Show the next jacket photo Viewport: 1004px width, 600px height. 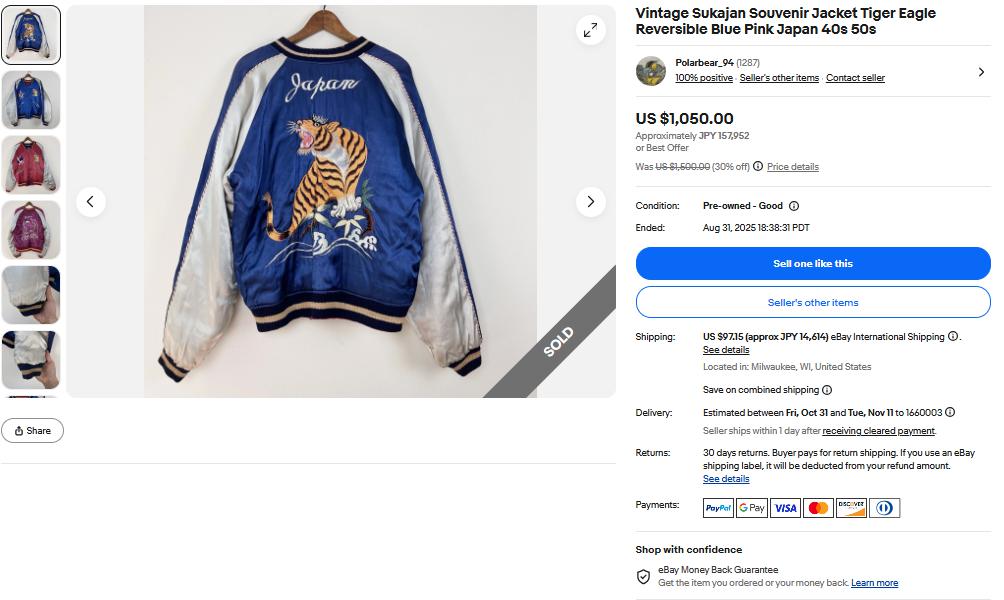(591, 202)
